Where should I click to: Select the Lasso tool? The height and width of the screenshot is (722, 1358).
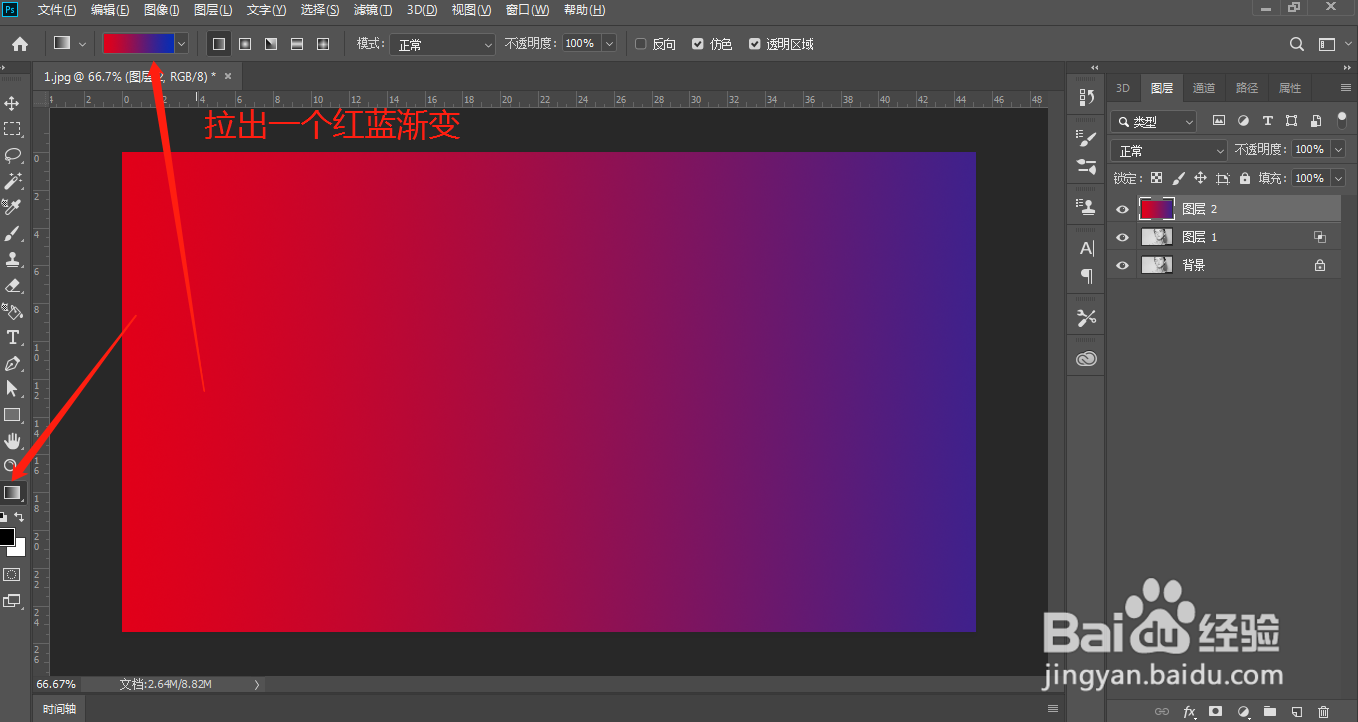(x=13, y=155)
